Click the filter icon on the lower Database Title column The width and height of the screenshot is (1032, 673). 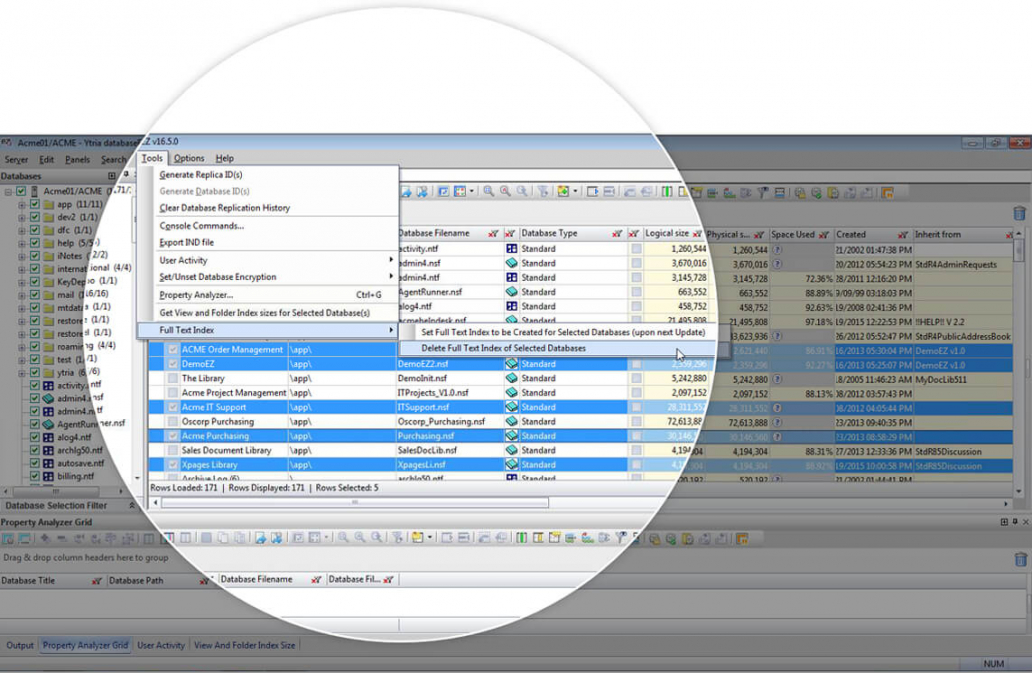97,581
